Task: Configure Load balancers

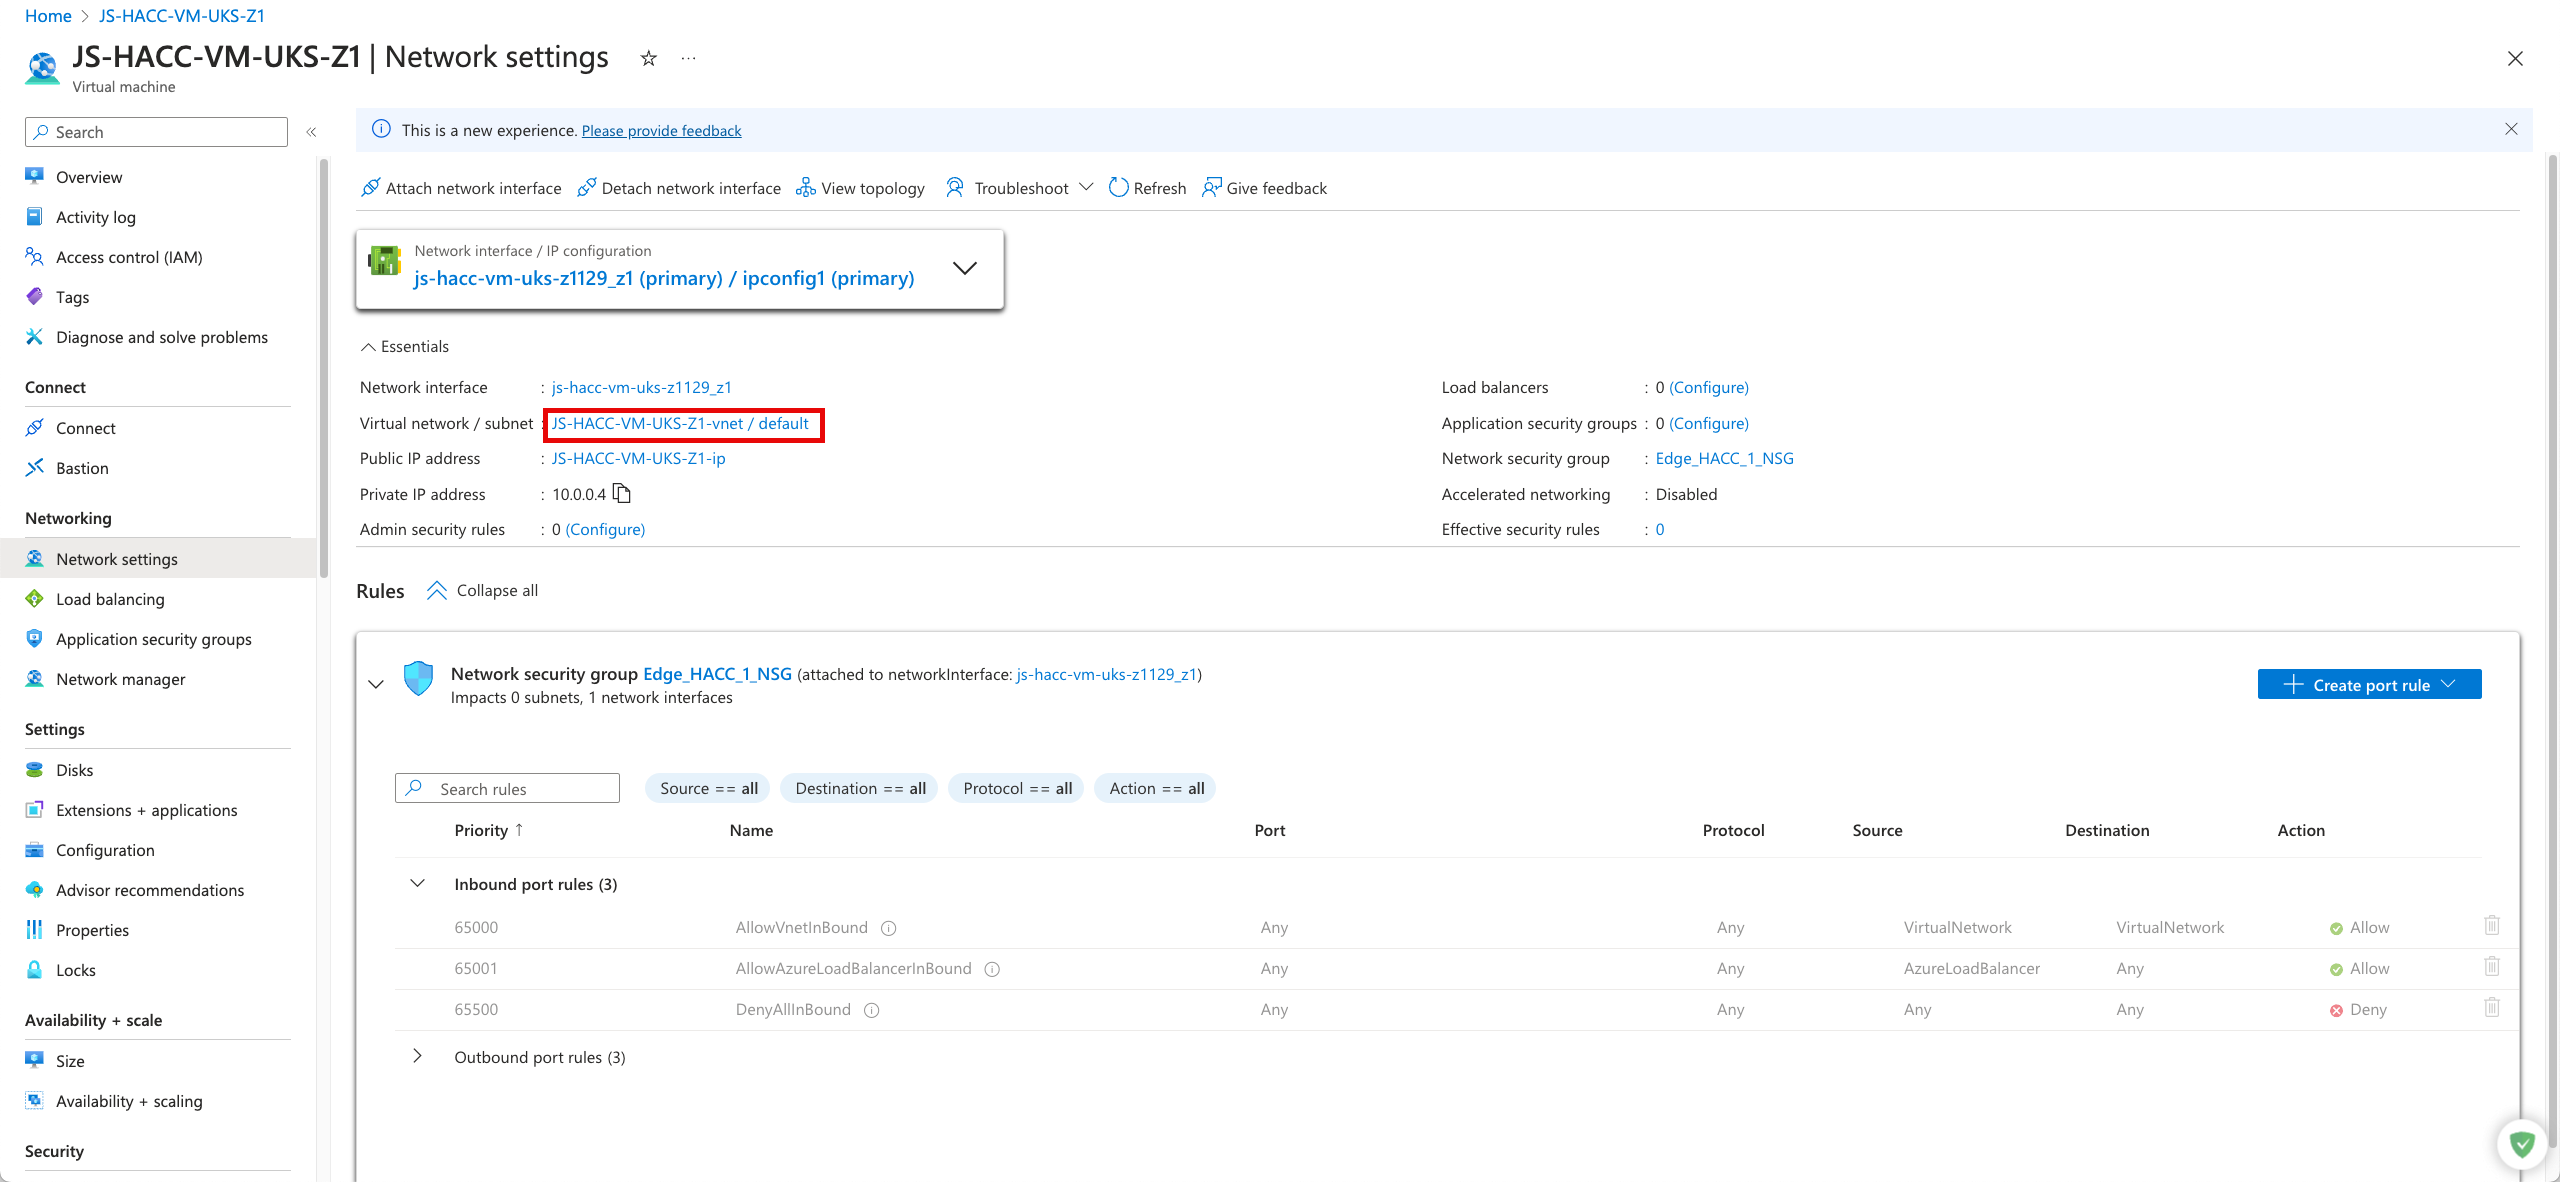Action: point(1709,387)
